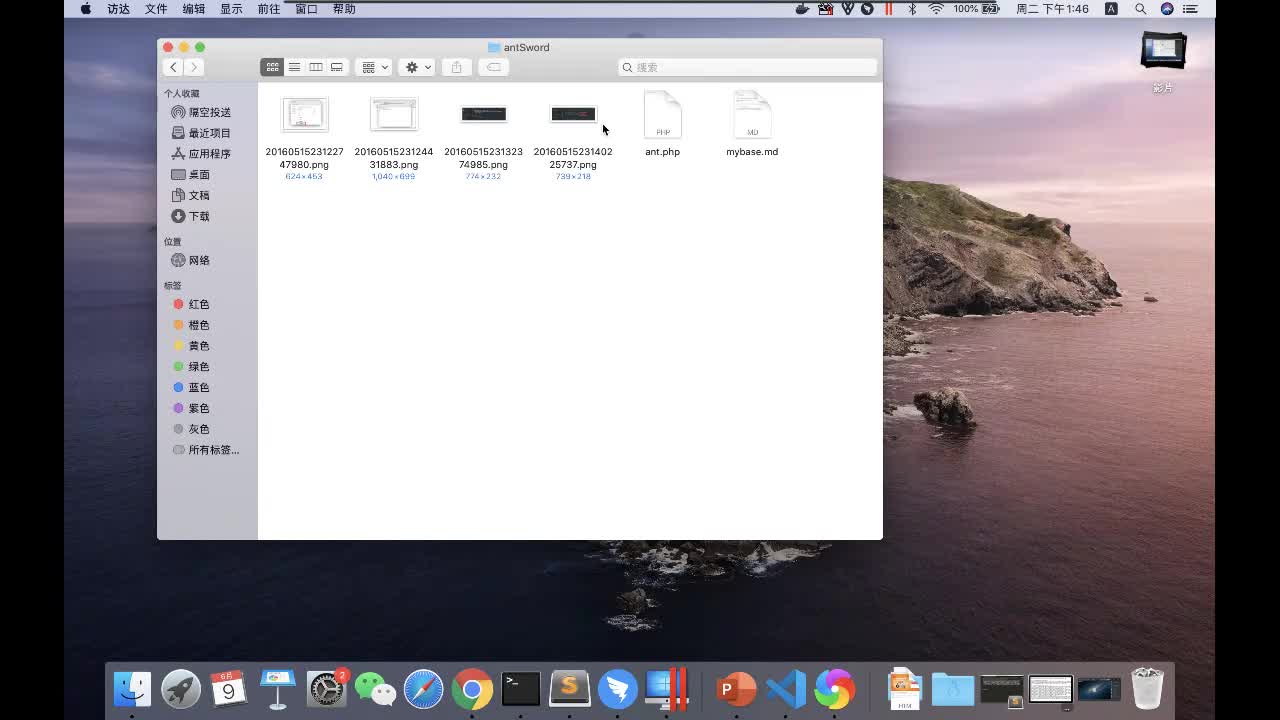Open System Preferences from the Dock

326,689
